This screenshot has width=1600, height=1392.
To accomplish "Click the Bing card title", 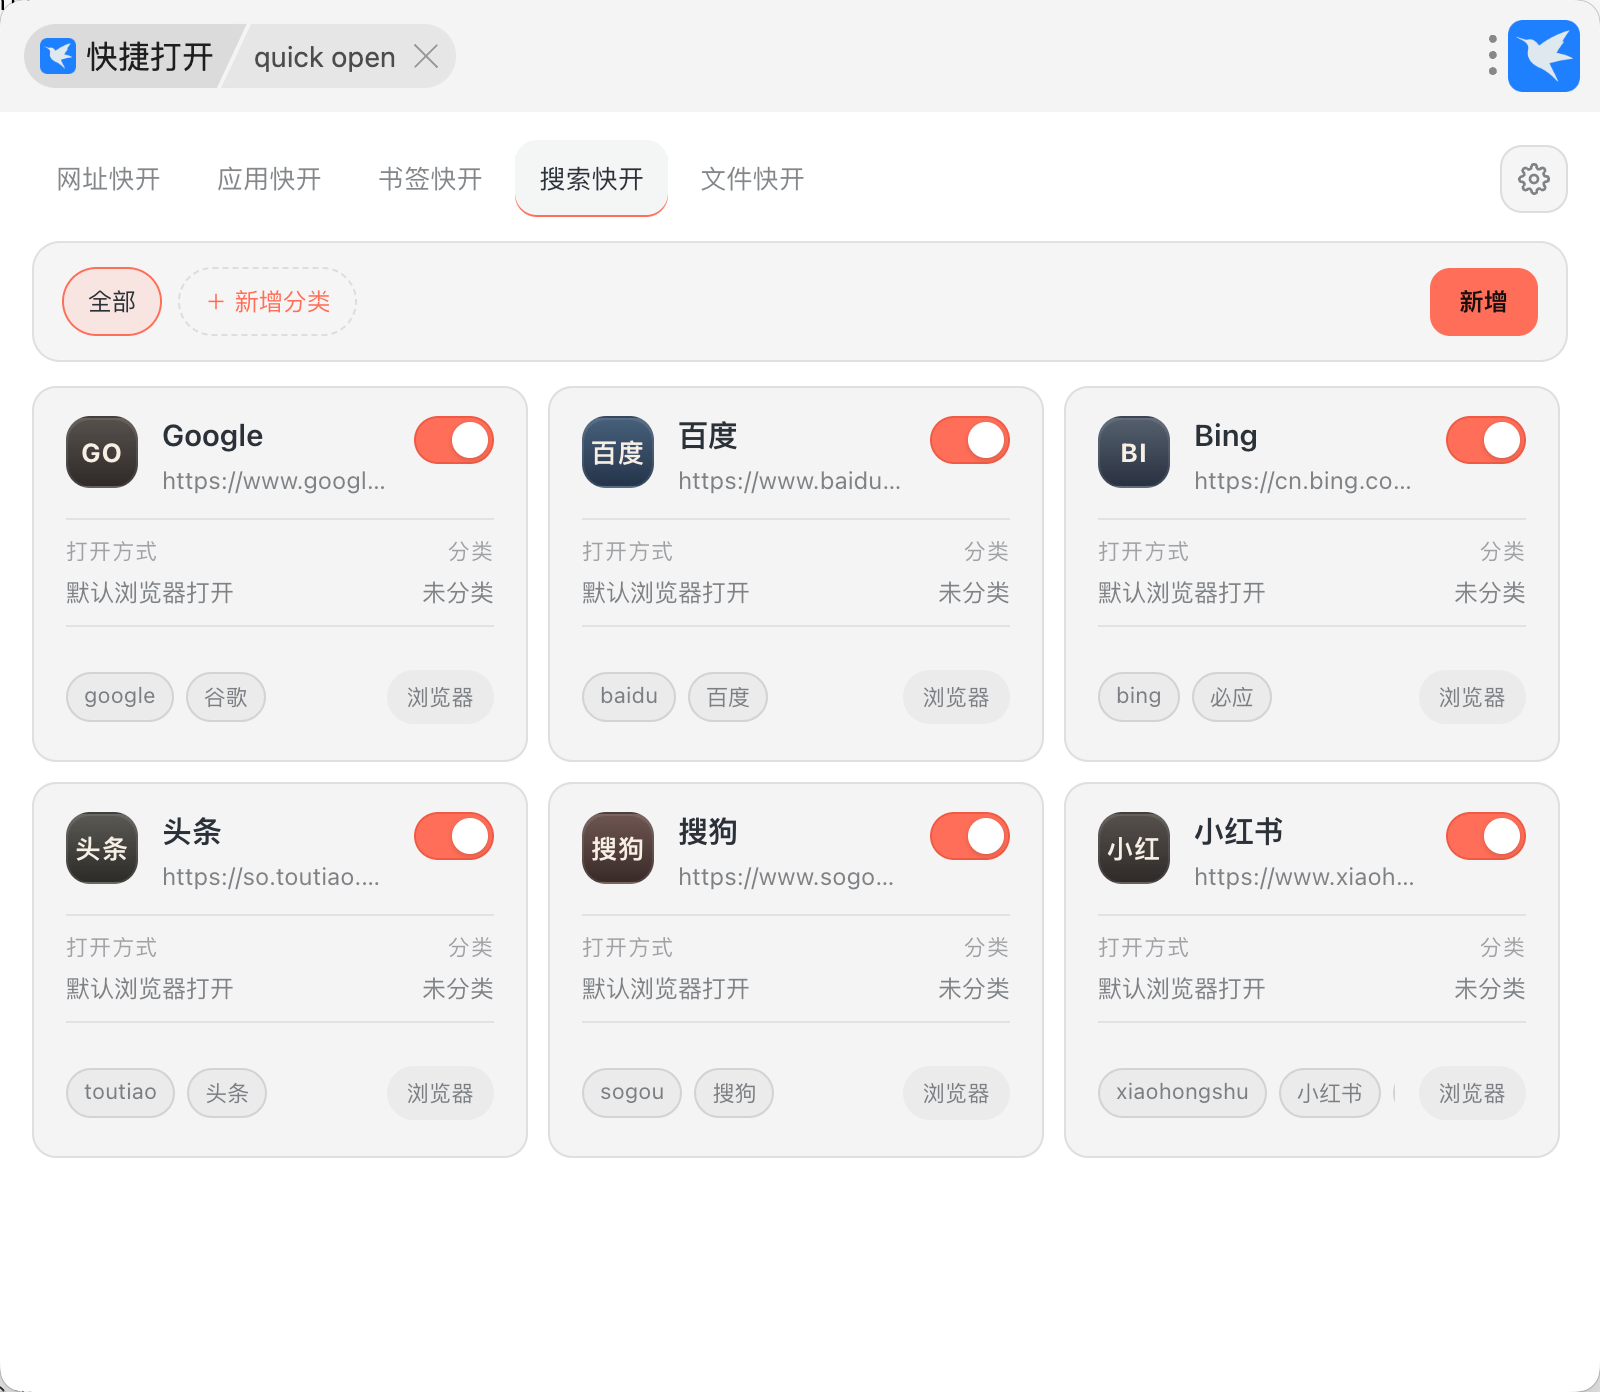I will click(1226, 436).
